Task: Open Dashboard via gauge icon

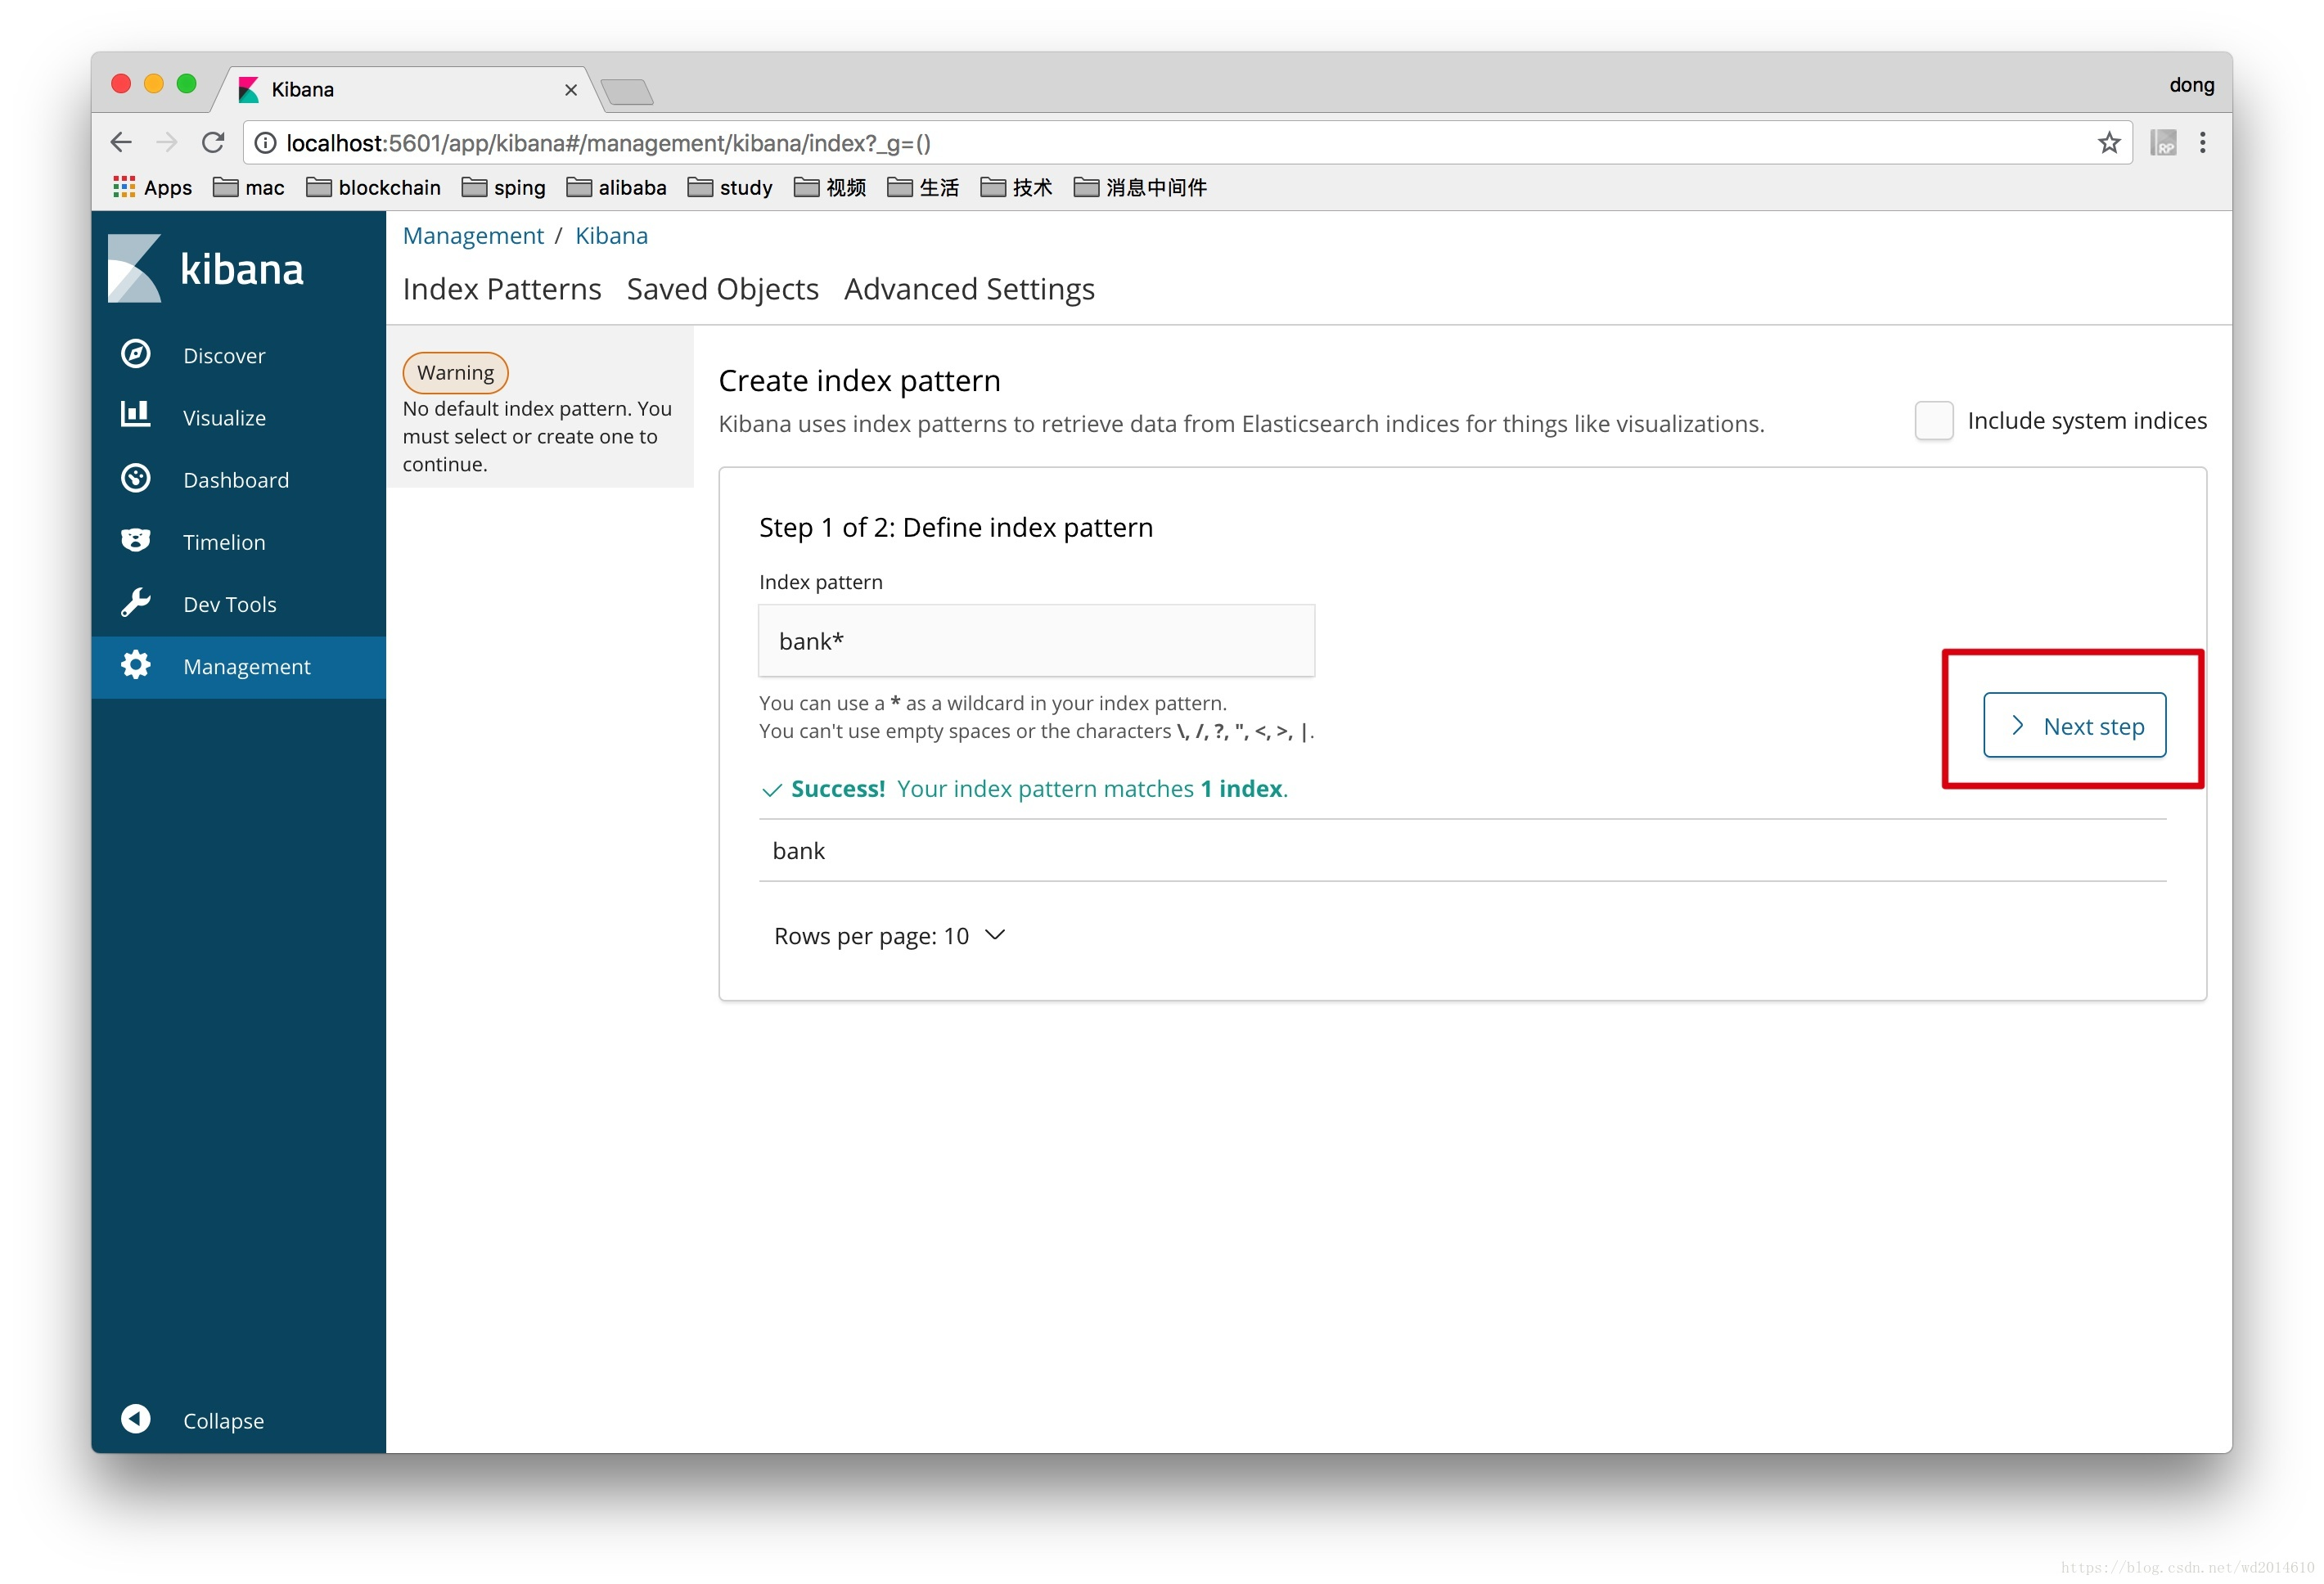Action: (x=136, y=479)
